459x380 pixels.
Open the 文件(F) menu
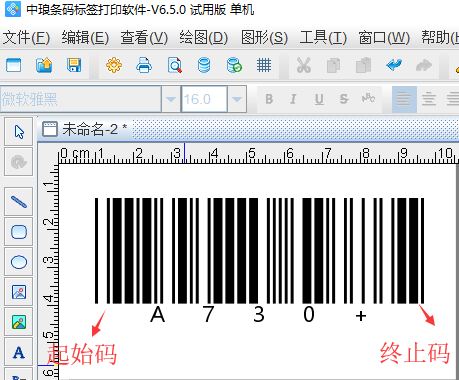click(26, 37)
